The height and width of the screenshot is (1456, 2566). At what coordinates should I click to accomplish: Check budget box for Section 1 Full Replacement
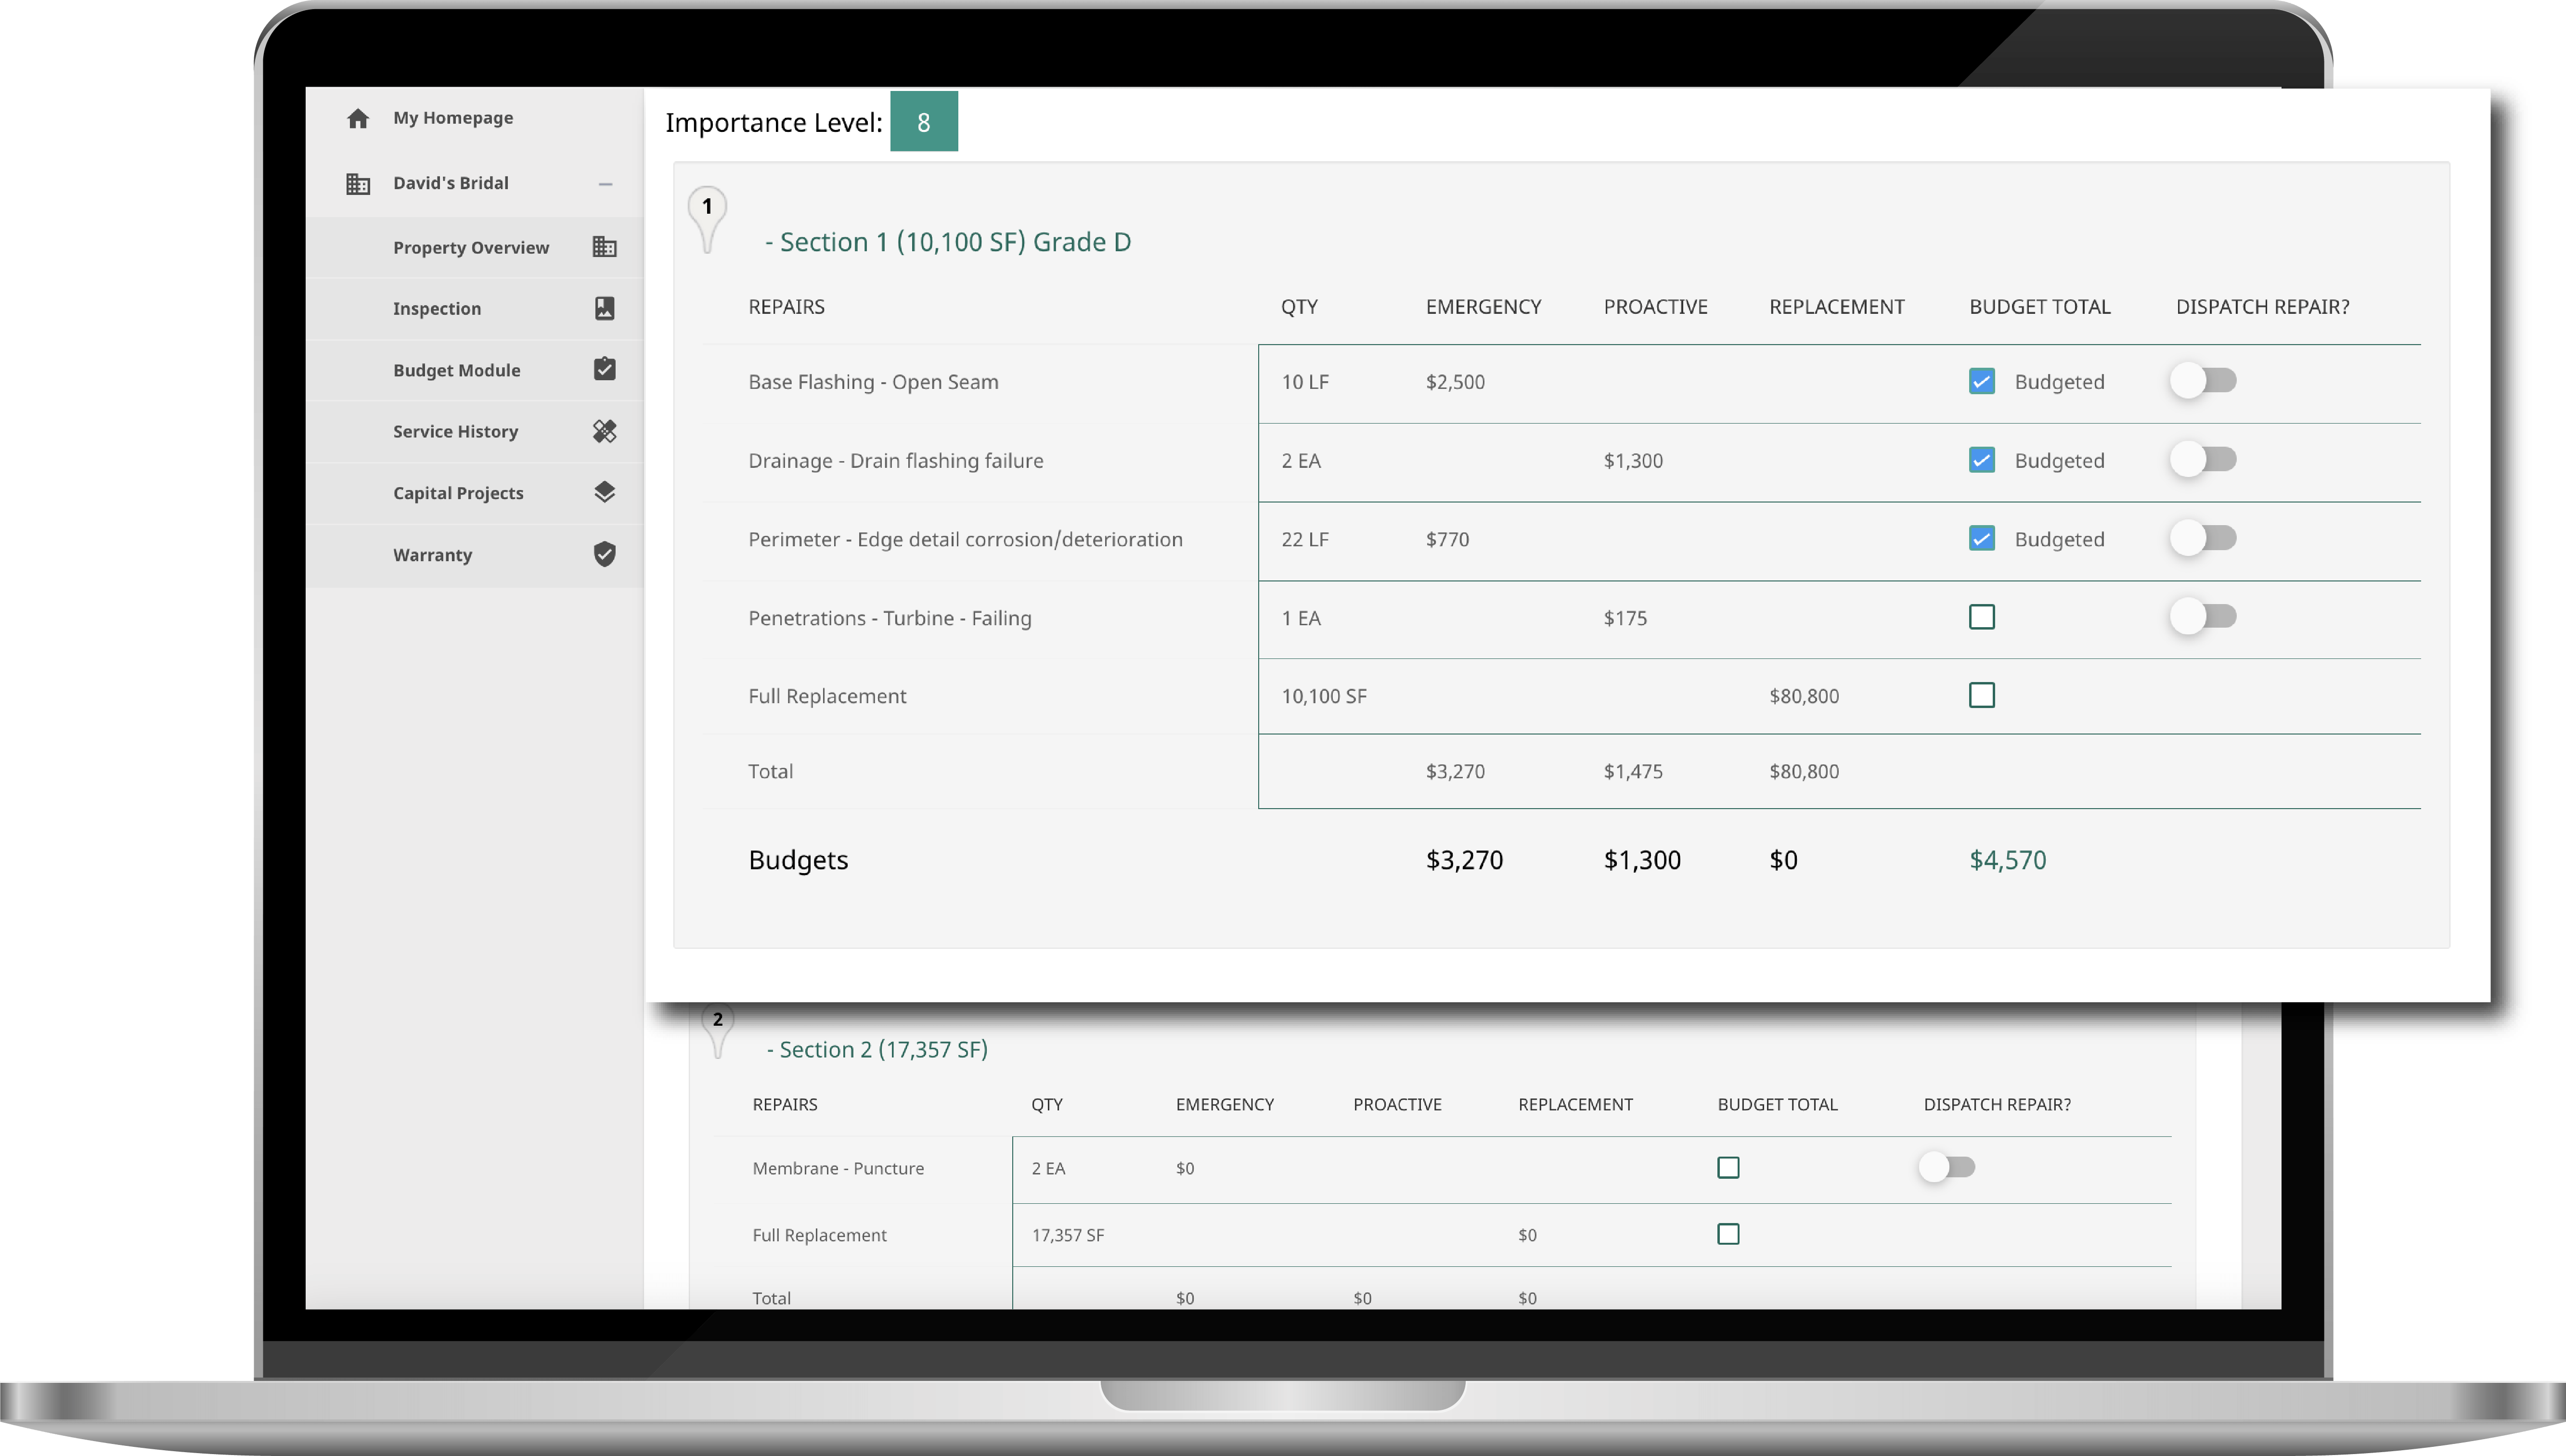tap(1981, 695)
